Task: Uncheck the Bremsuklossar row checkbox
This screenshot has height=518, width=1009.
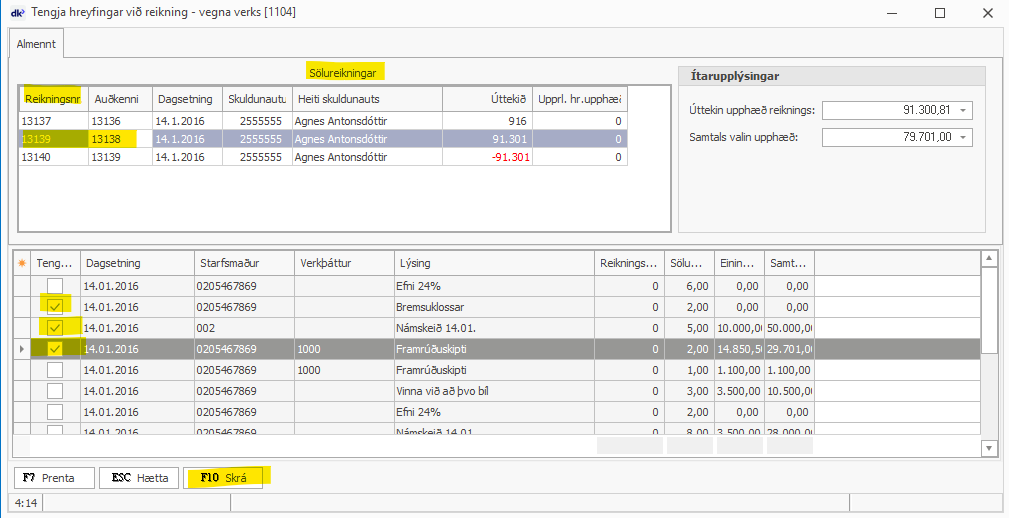Action: click(56, 306)
